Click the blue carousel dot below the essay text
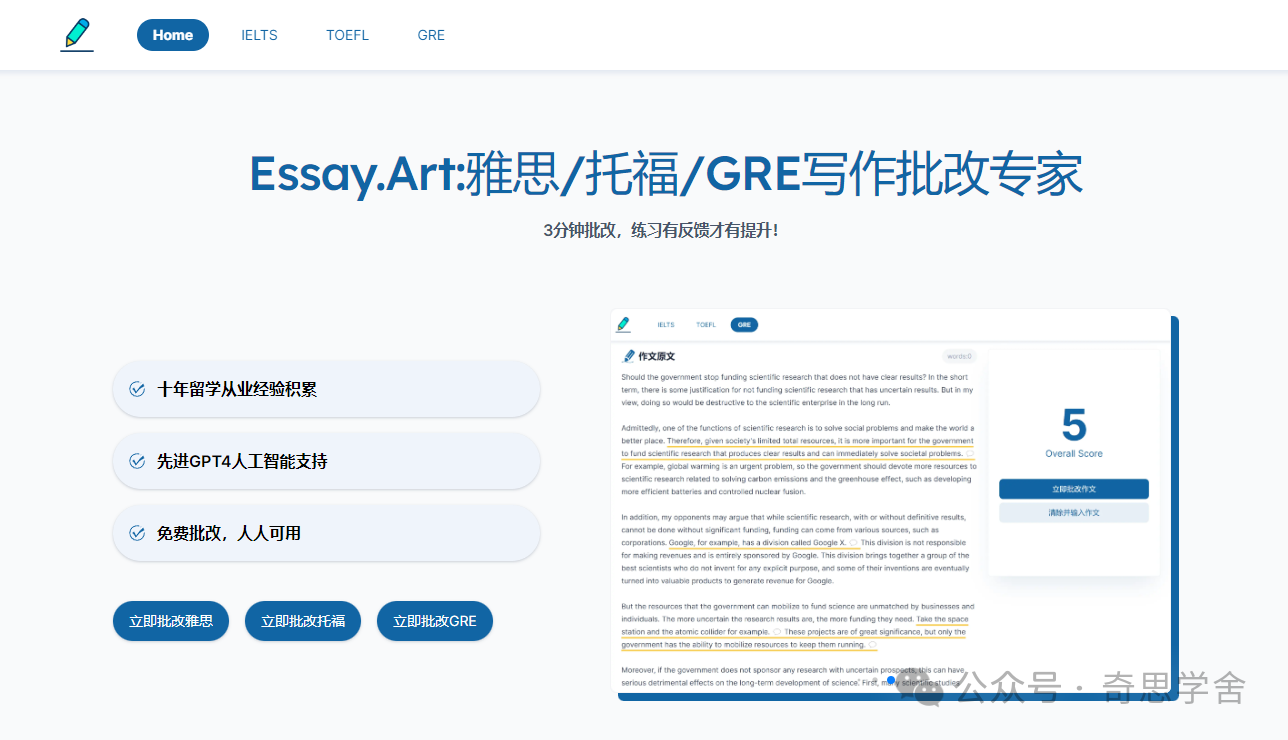 (890, 679)
